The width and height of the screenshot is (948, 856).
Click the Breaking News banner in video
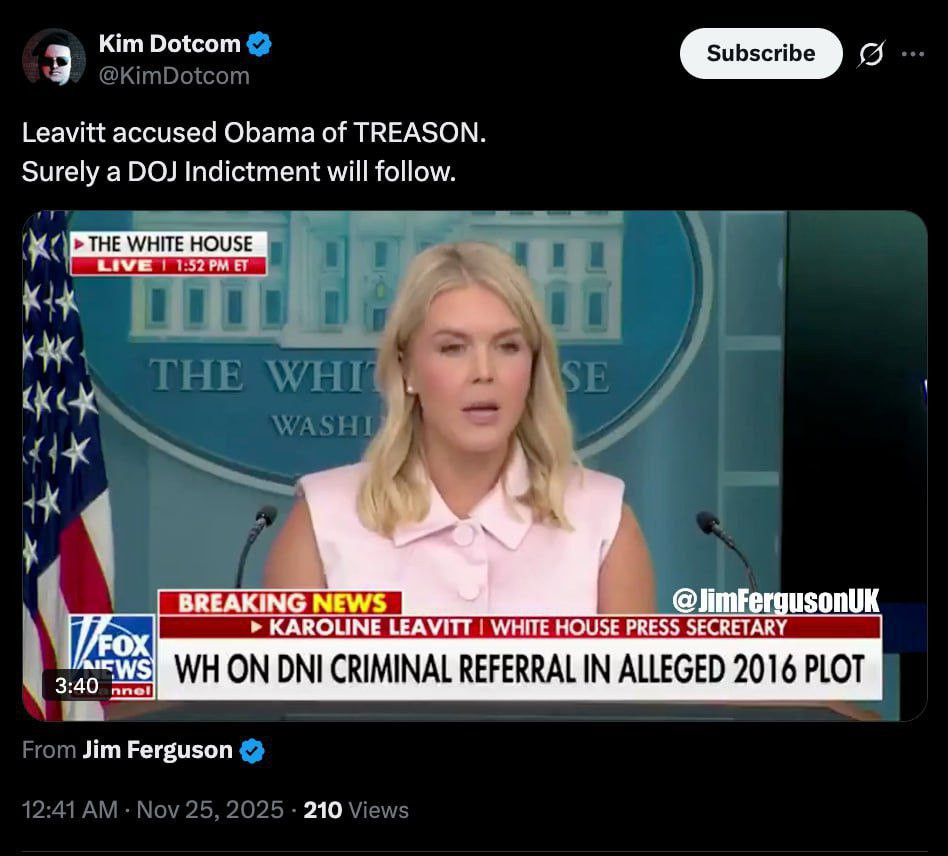coord(281,603)
